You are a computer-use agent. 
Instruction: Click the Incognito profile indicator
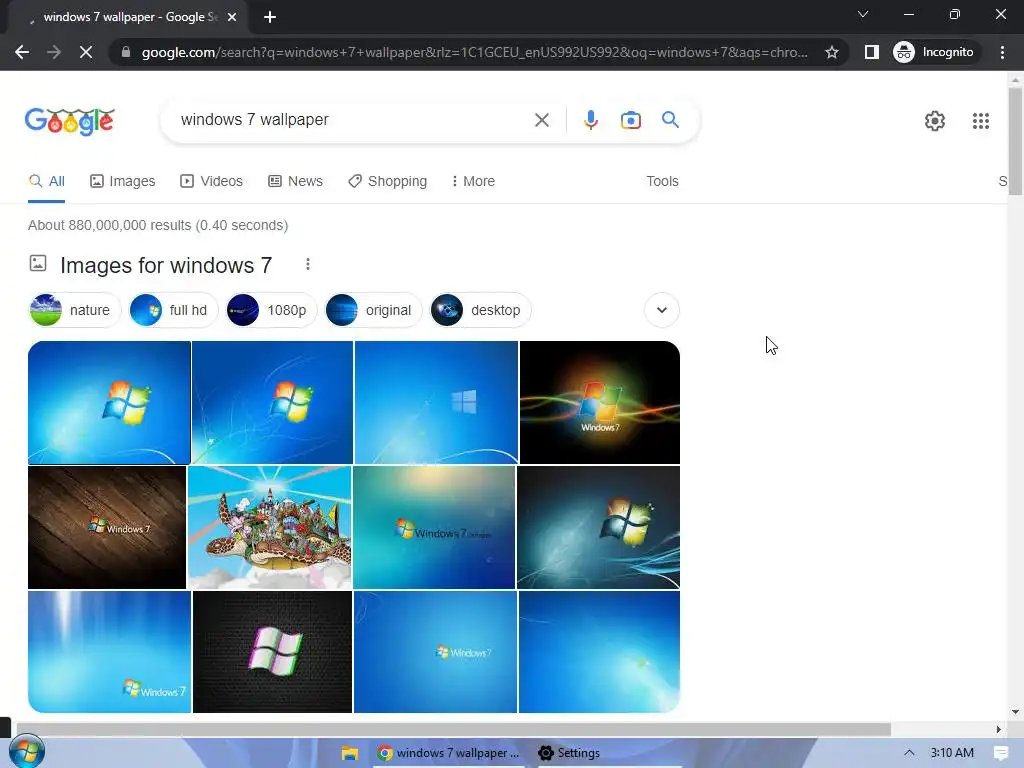pos(933,52)
